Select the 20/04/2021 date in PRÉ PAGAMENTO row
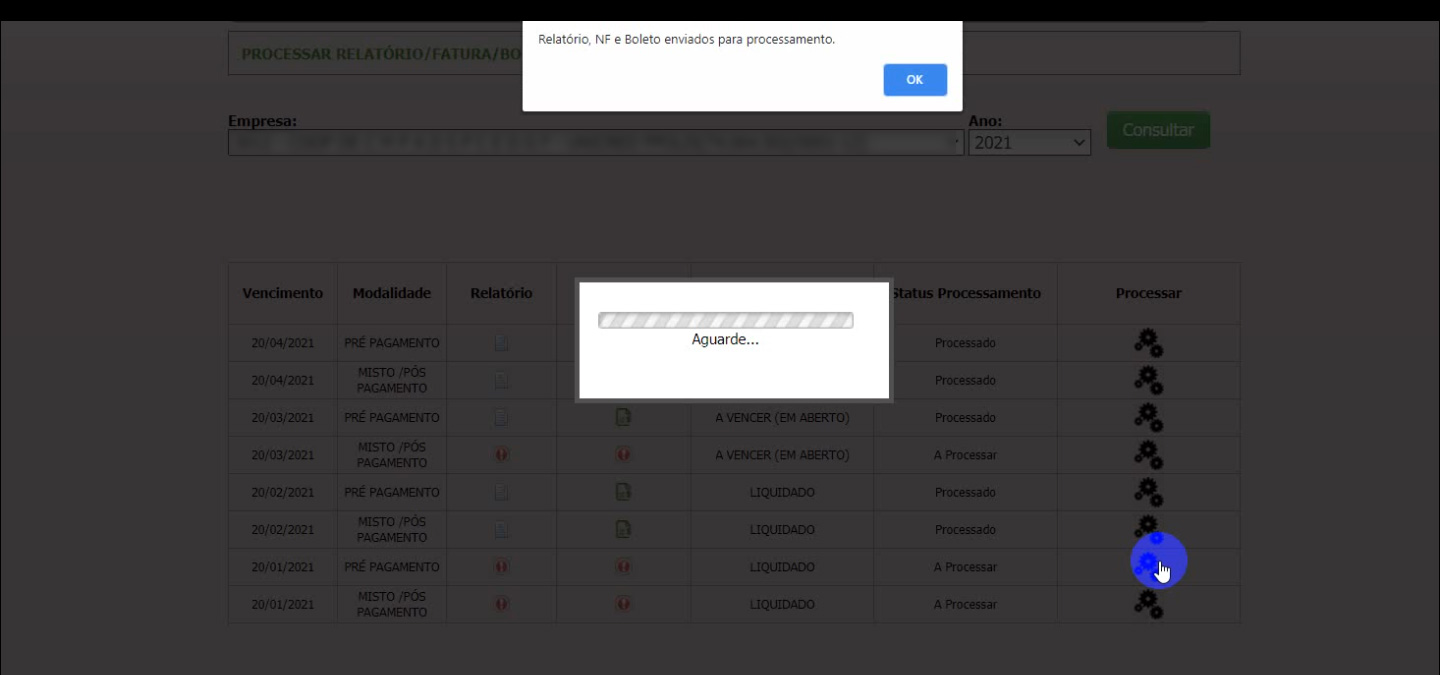1440x675 pixels. 283,343
